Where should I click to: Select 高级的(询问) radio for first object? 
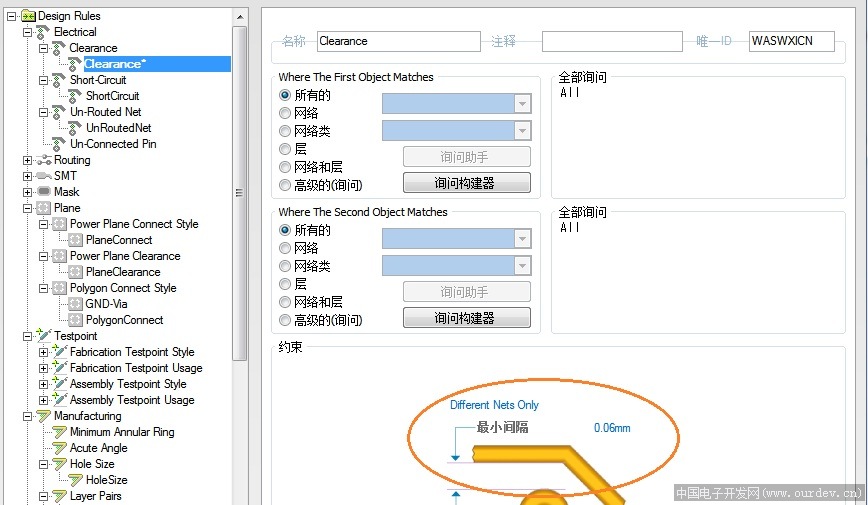[x=285, y=185]
